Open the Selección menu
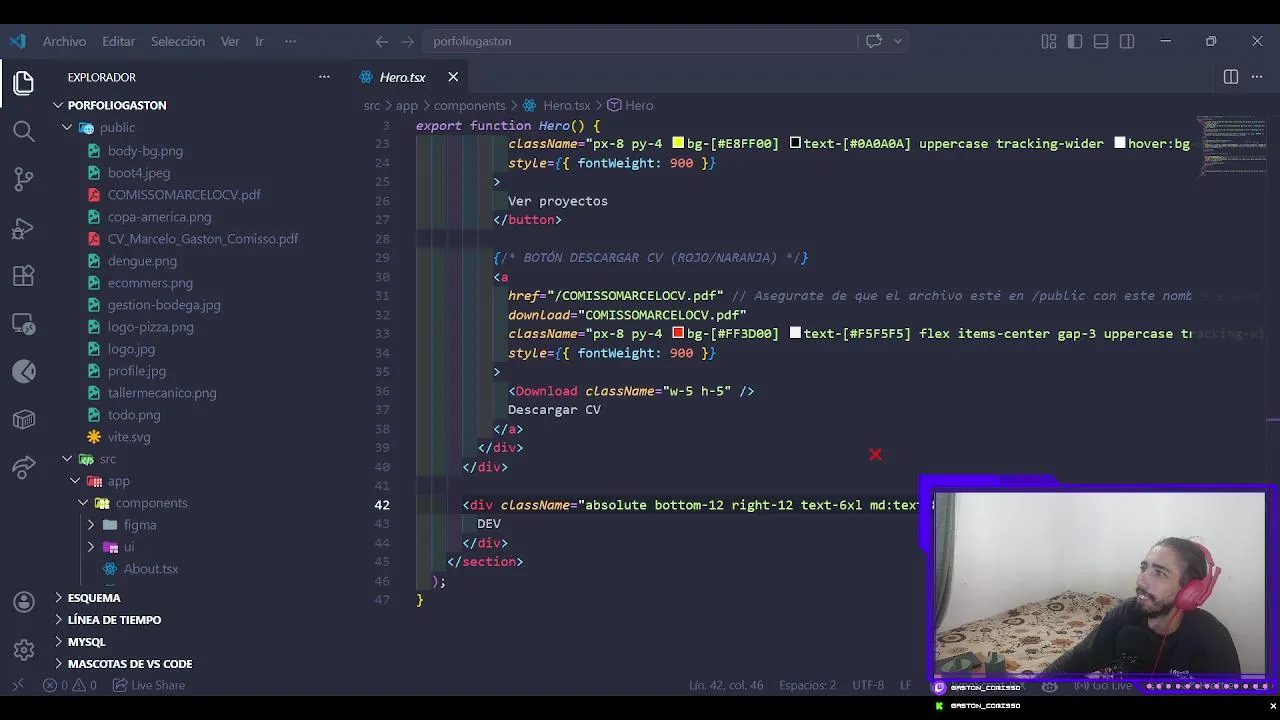The height and width of the screenshot is (720, 1280). [178, 41]
